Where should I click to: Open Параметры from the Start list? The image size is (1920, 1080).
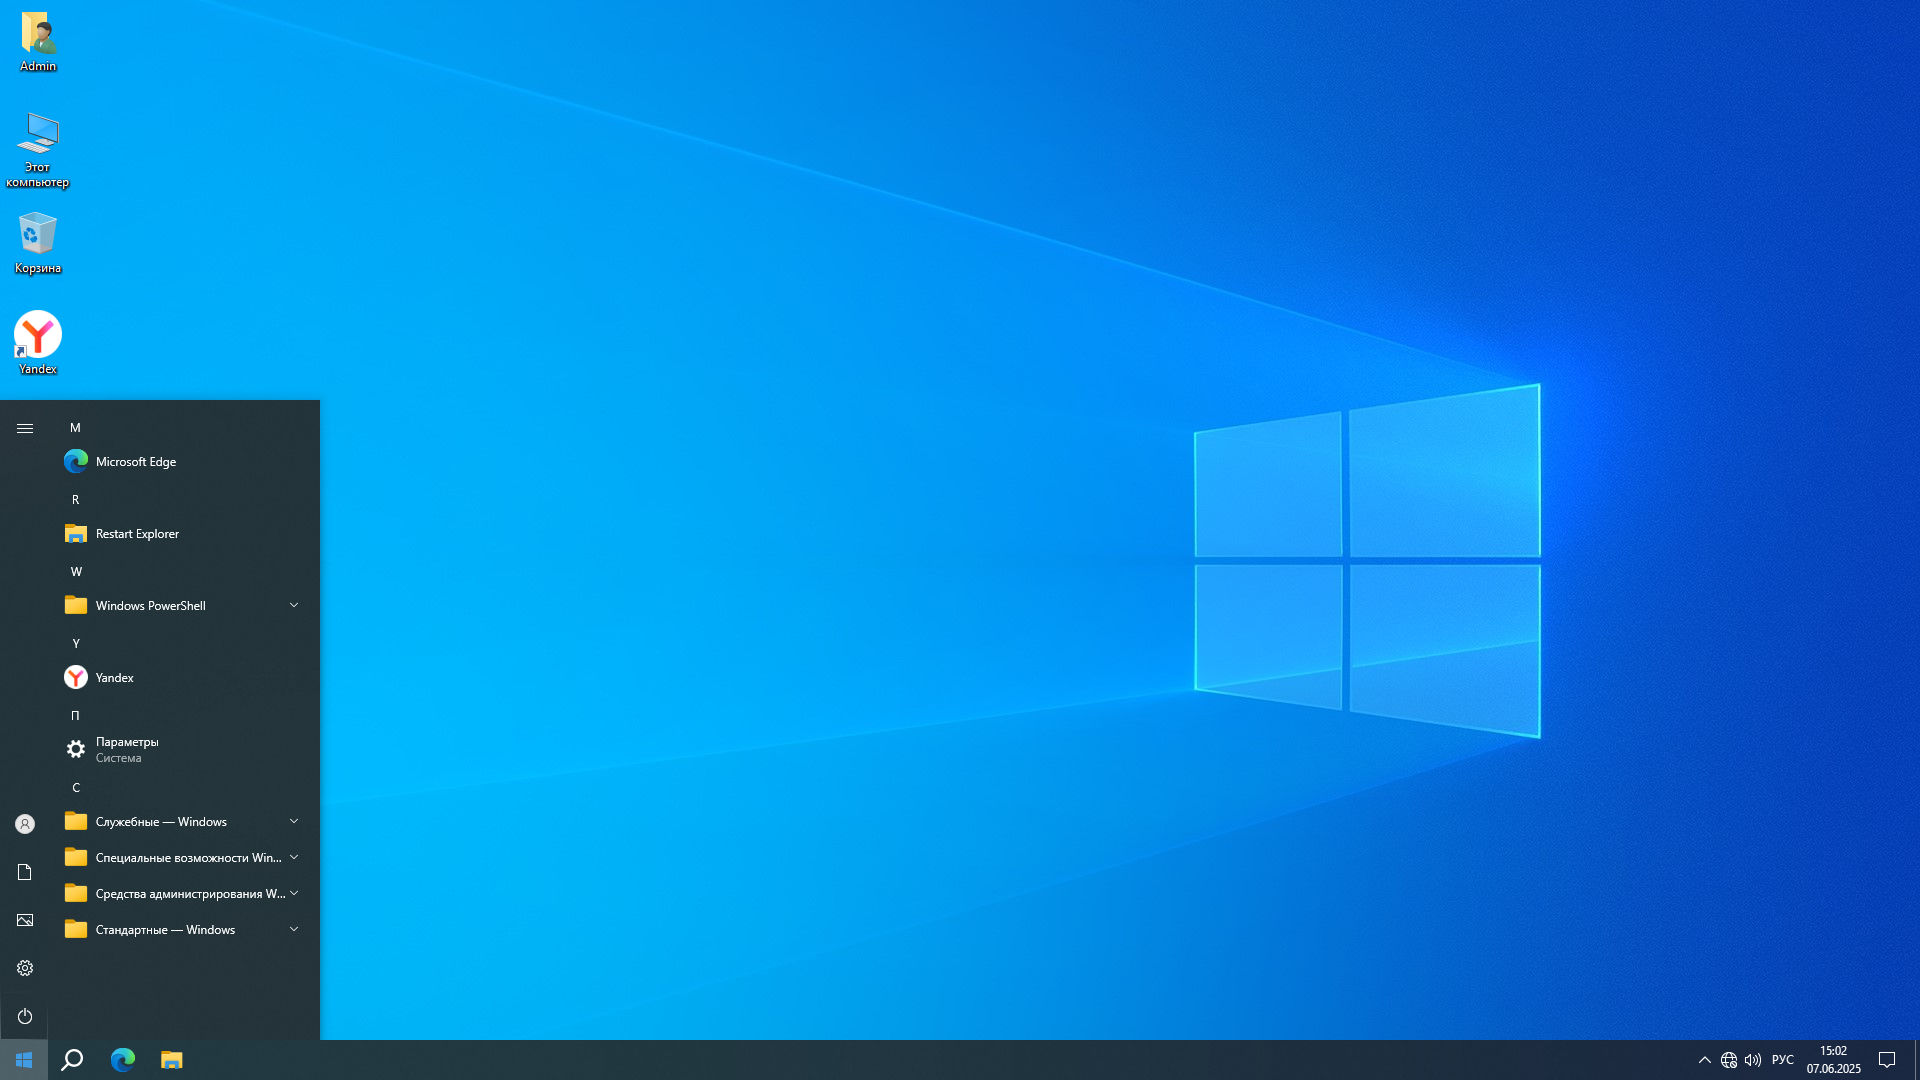click(x=127, y=750)
